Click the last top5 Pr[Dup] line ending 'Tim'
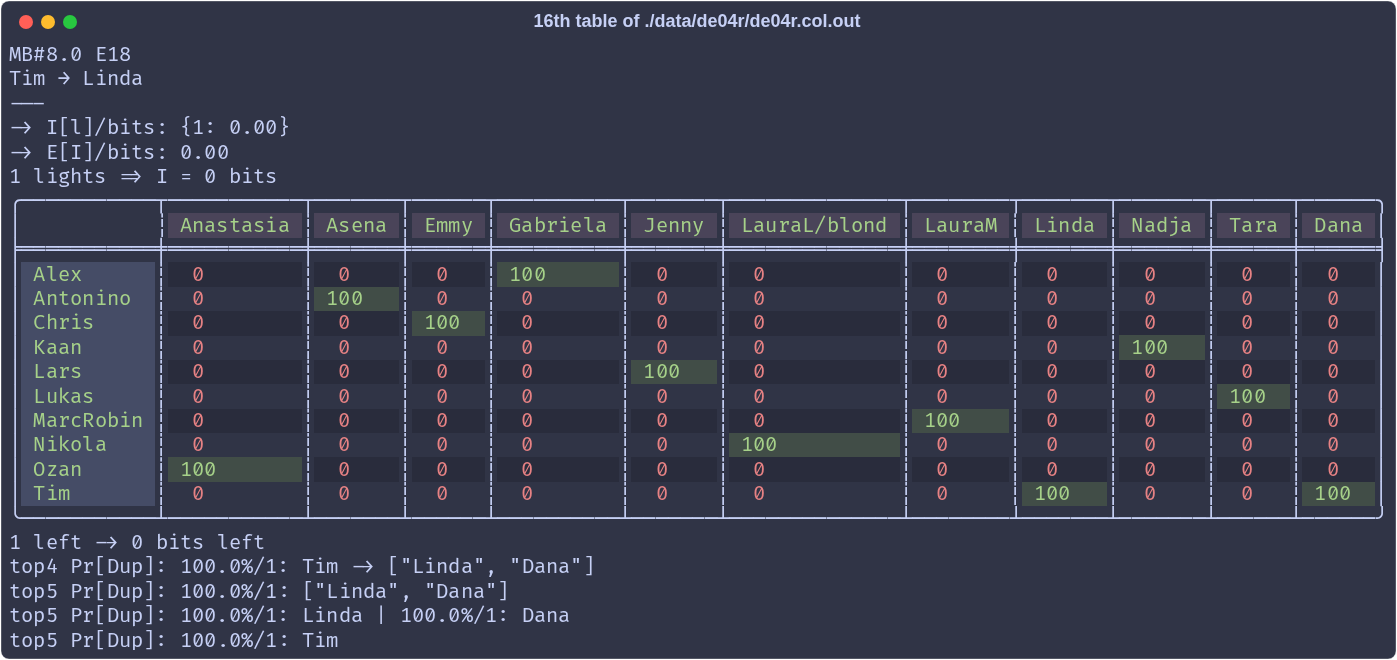The width and height of the screenshot is (1397, 660). [x=174, y=640]
